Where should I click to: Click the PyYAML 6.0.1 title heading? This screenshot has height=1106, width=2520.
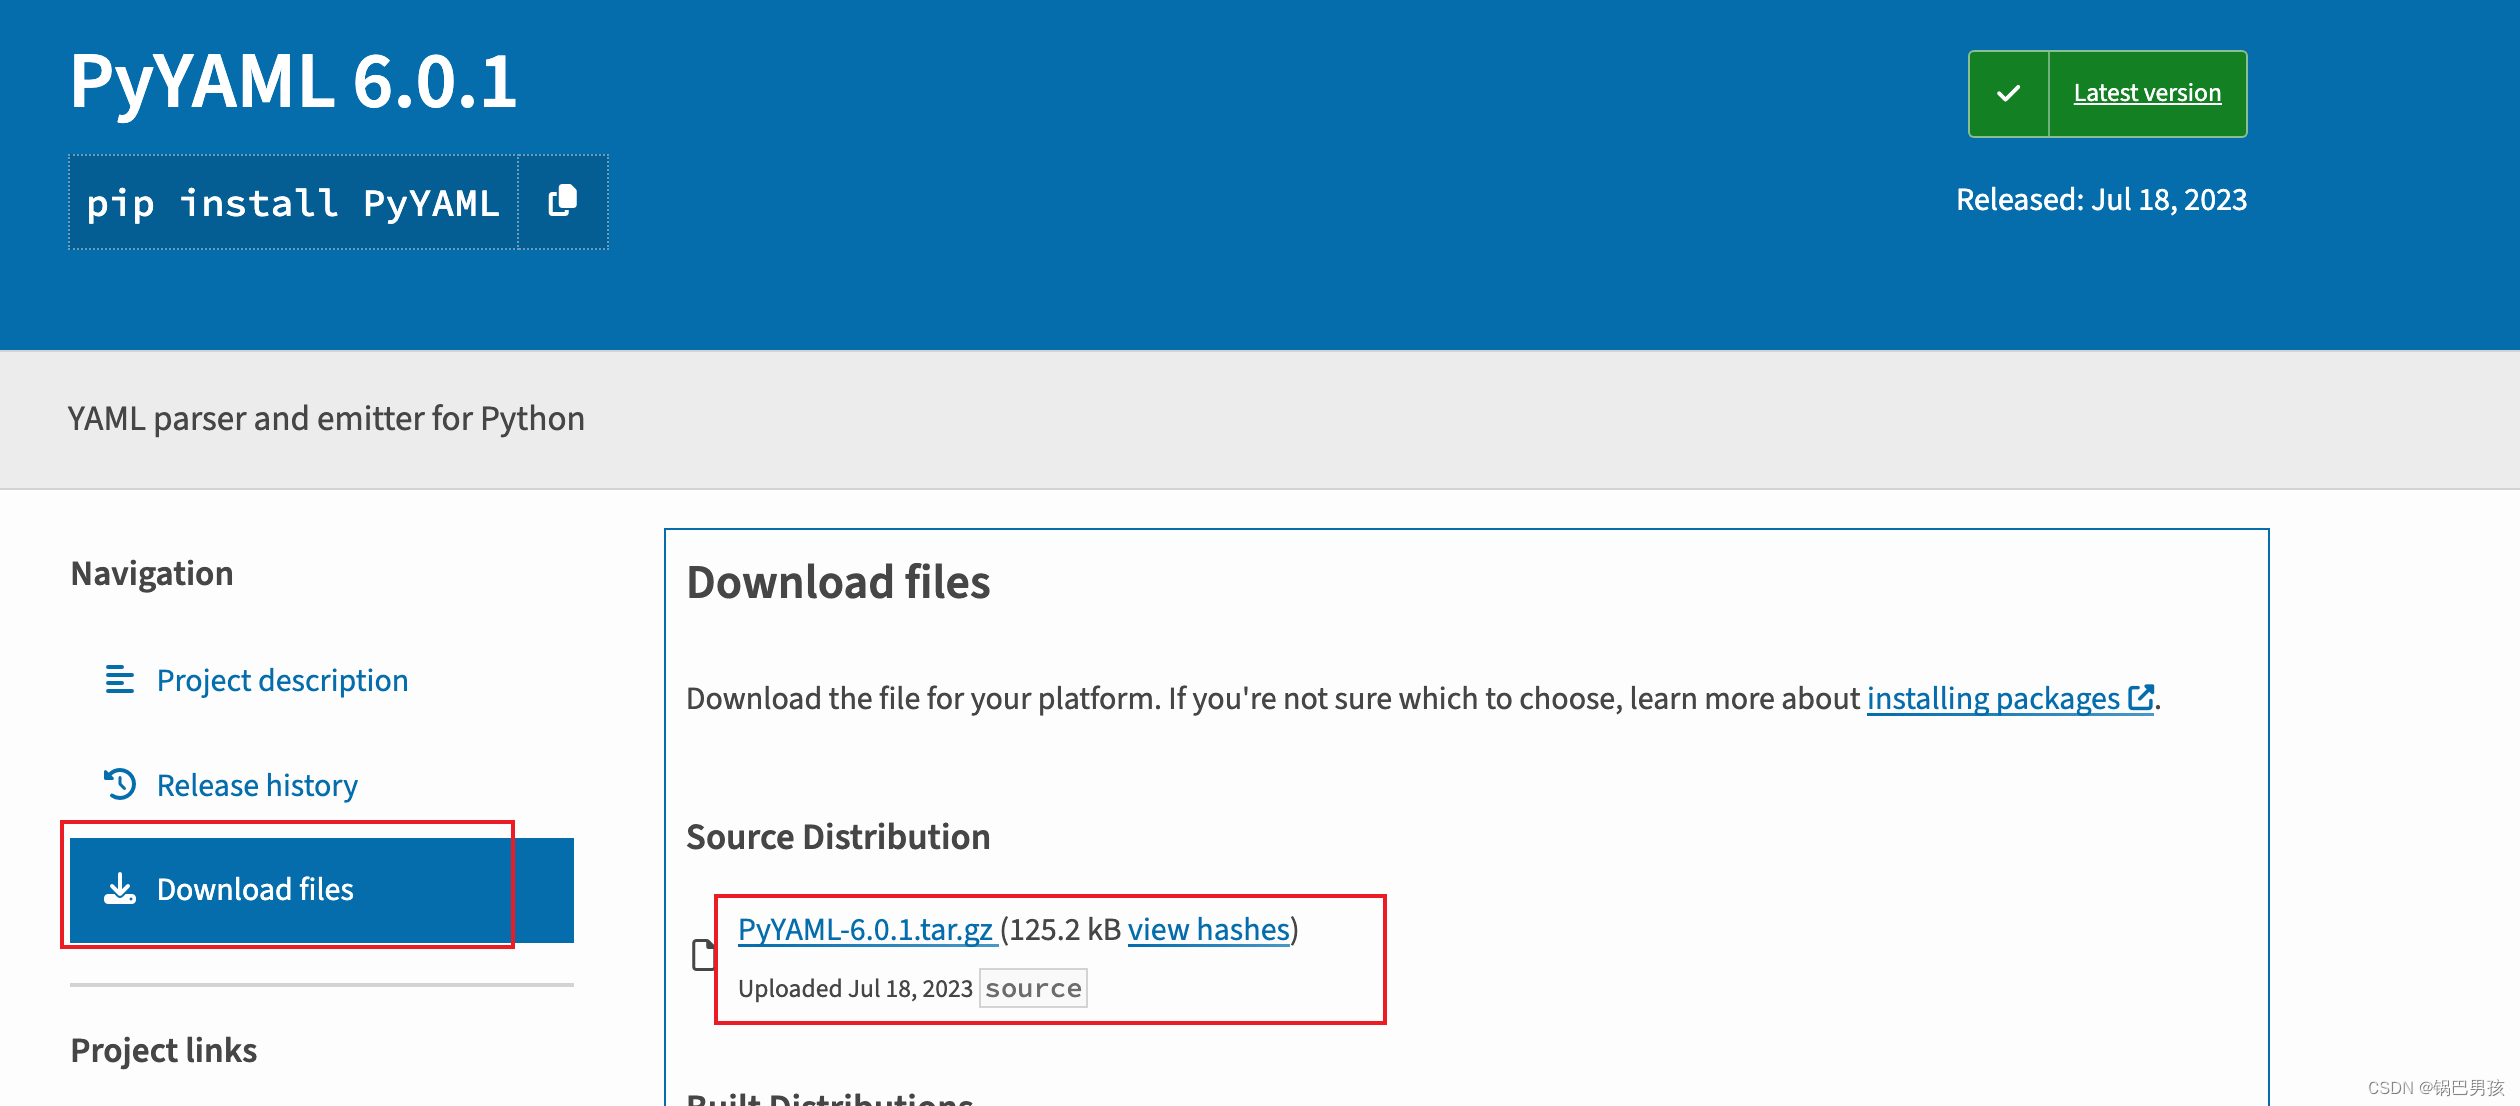click(x=293, y=82)
